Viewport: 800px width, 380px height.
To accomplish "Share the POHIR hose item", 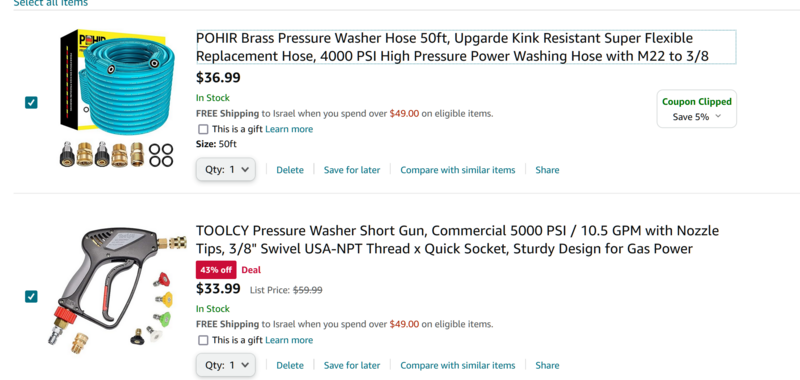I will coord(547,170).
